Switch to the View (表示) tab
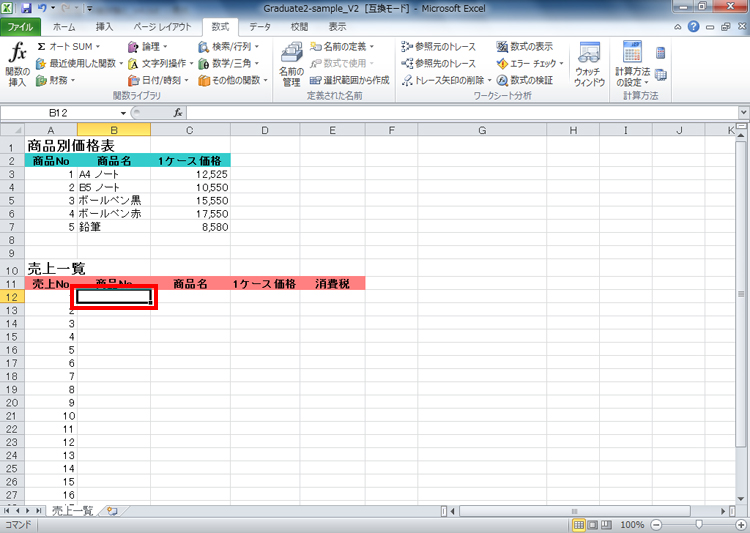Image resolution: width=750 pixels, height=533 pixels. (x=337, y=27)
